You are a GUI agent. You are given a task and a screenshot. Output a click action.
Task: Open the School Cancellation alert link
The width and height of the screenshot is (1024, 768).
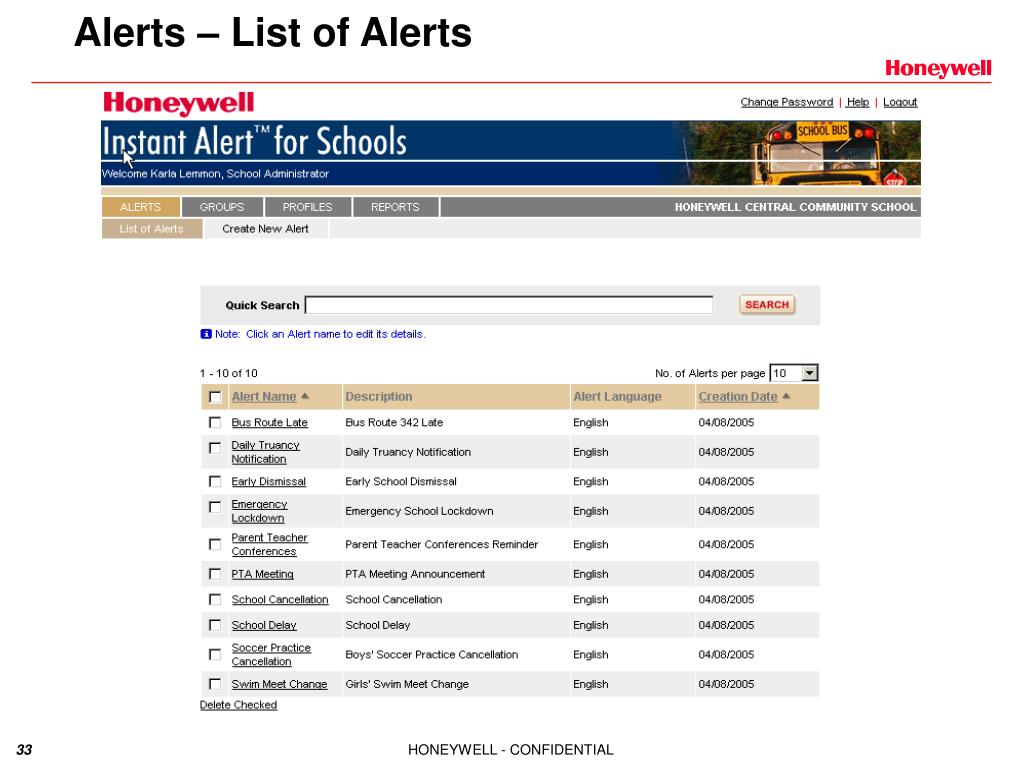(x=280, y=600)
